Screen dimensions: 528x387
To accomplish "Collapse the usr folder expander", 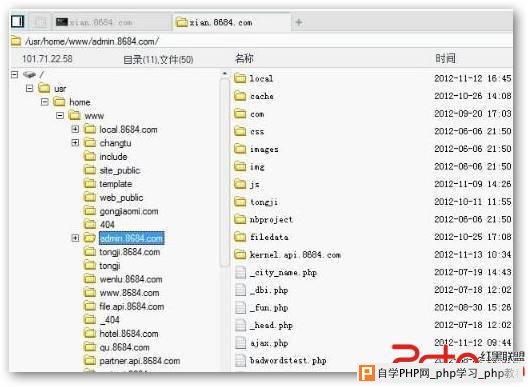I will point(30,88).
